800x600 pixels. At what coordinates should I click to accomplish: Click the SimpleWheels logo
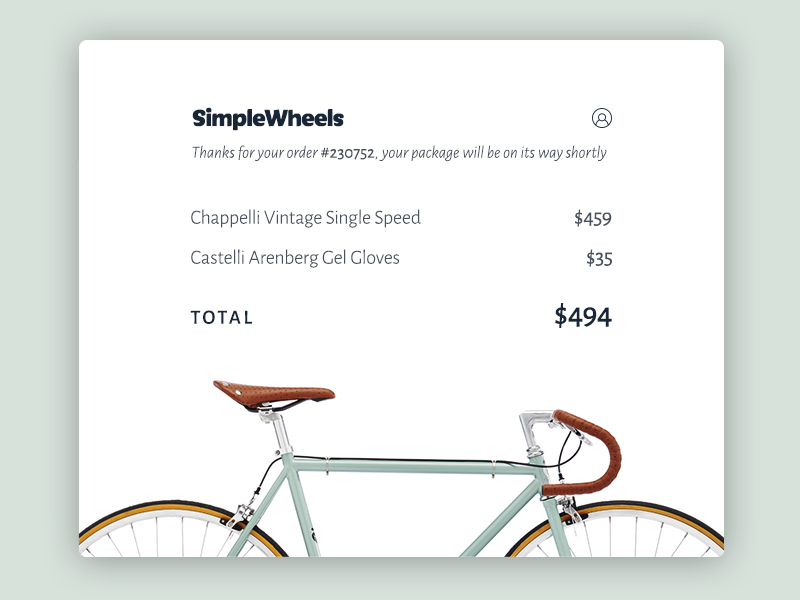coord(268,119)
